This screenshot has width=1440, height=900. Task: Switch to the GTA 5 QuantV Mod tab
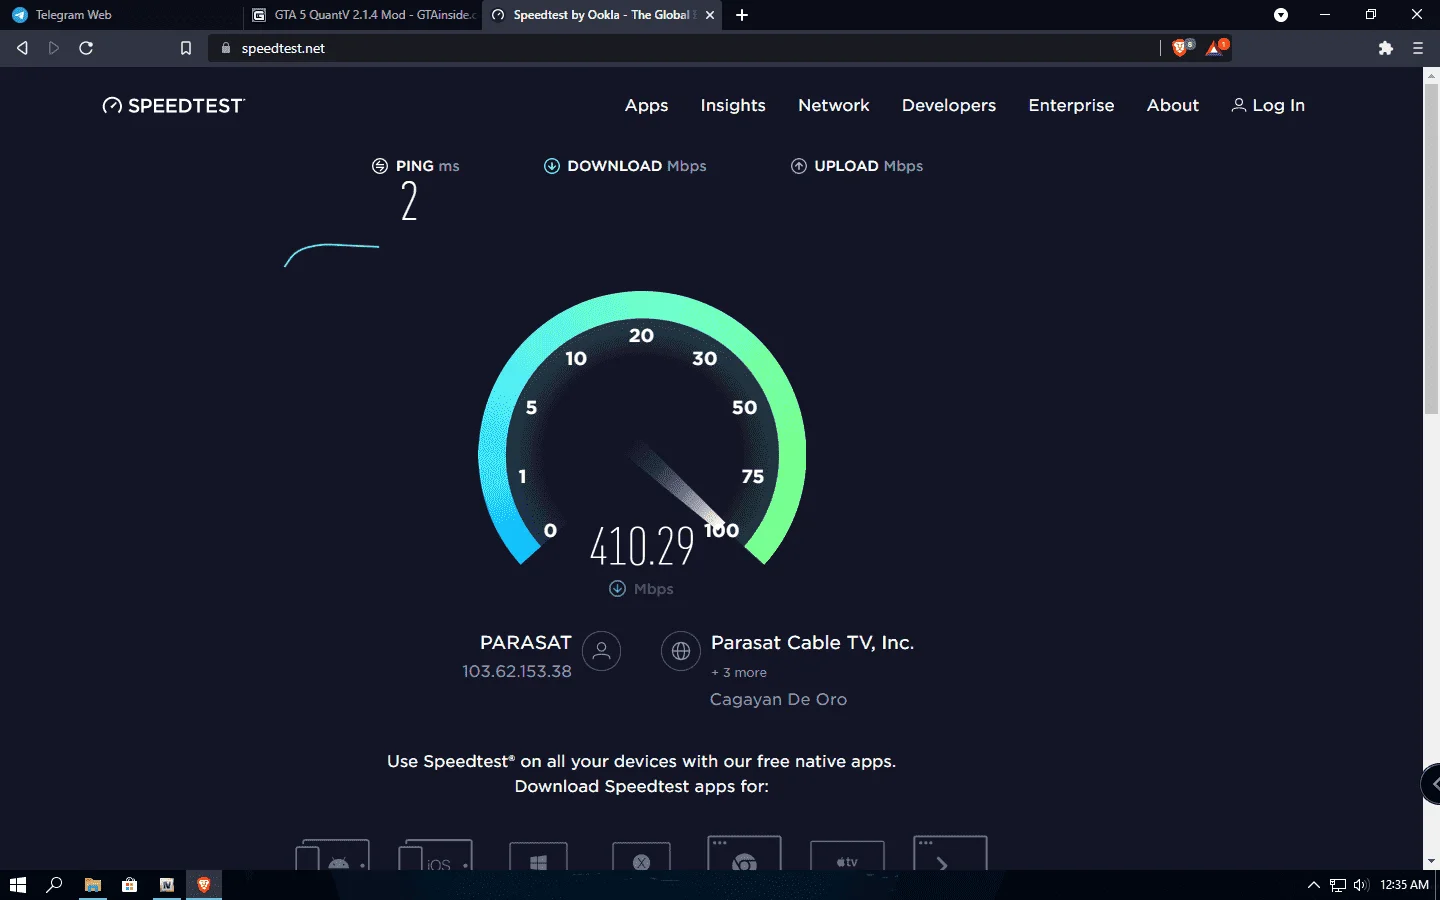pyautogui.click(x=363, y=15)
